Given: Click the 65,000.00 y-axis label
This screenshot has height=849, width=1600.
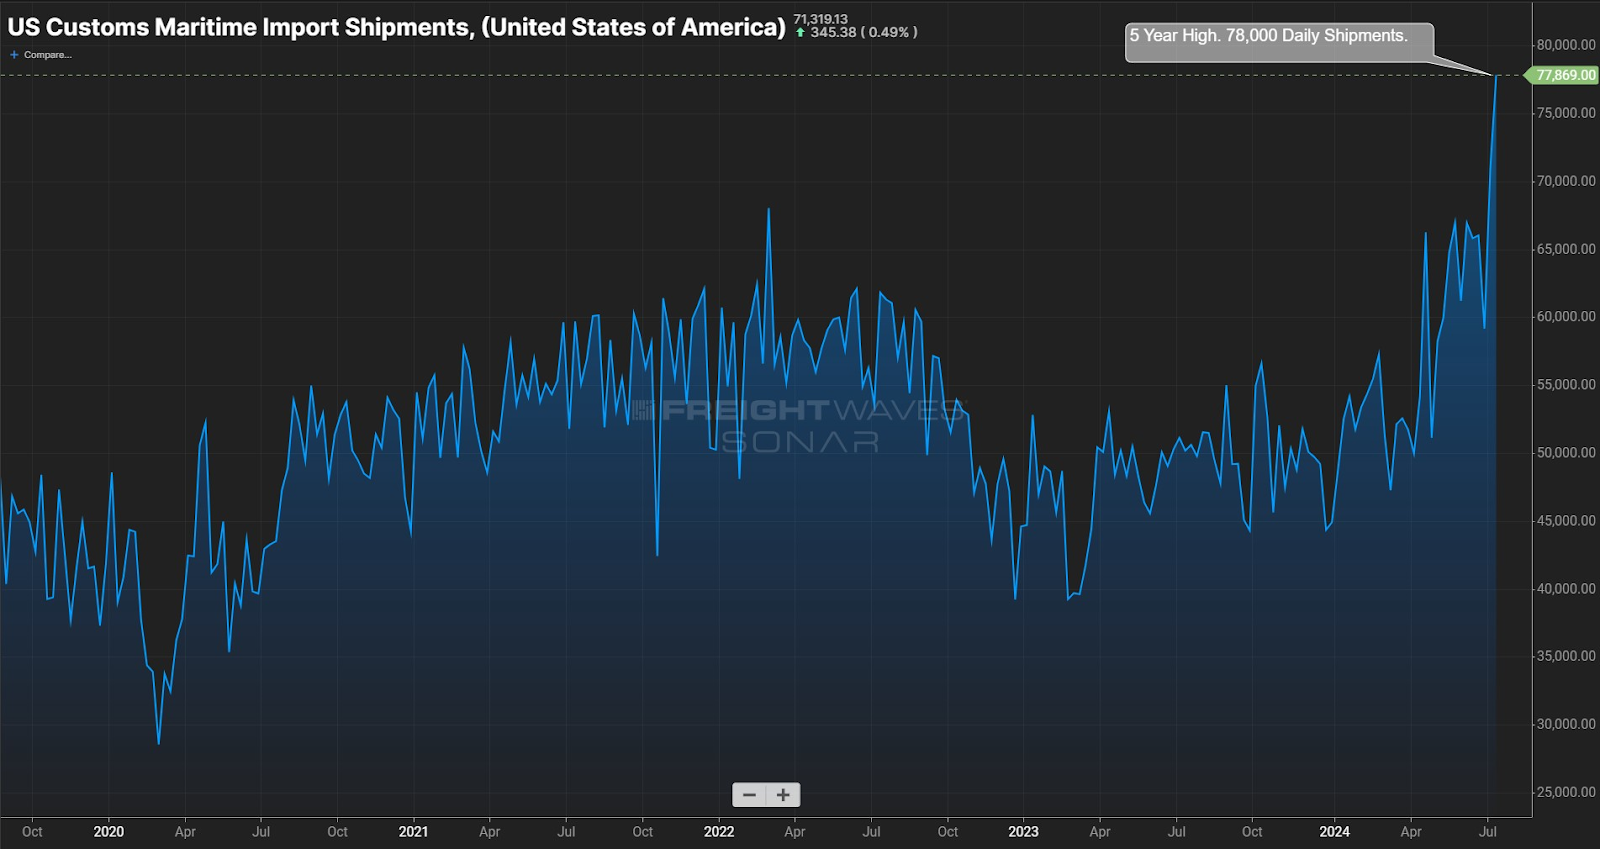Looking at the screenshot, I should point(1566,249).
